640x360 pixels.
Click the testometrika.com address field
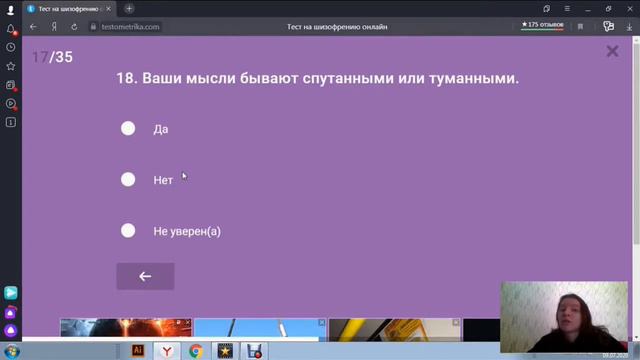(125, 27)
